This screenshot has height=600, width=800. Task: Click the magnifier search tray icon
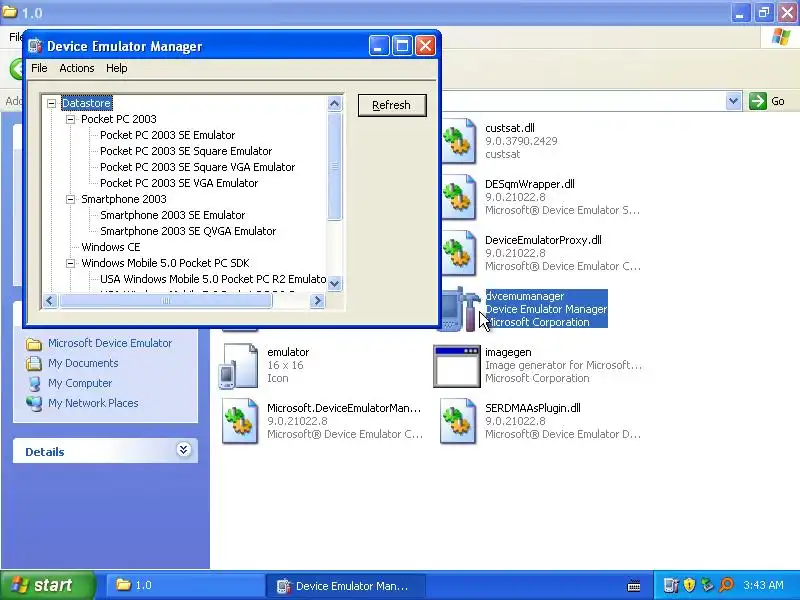[727, 585]
